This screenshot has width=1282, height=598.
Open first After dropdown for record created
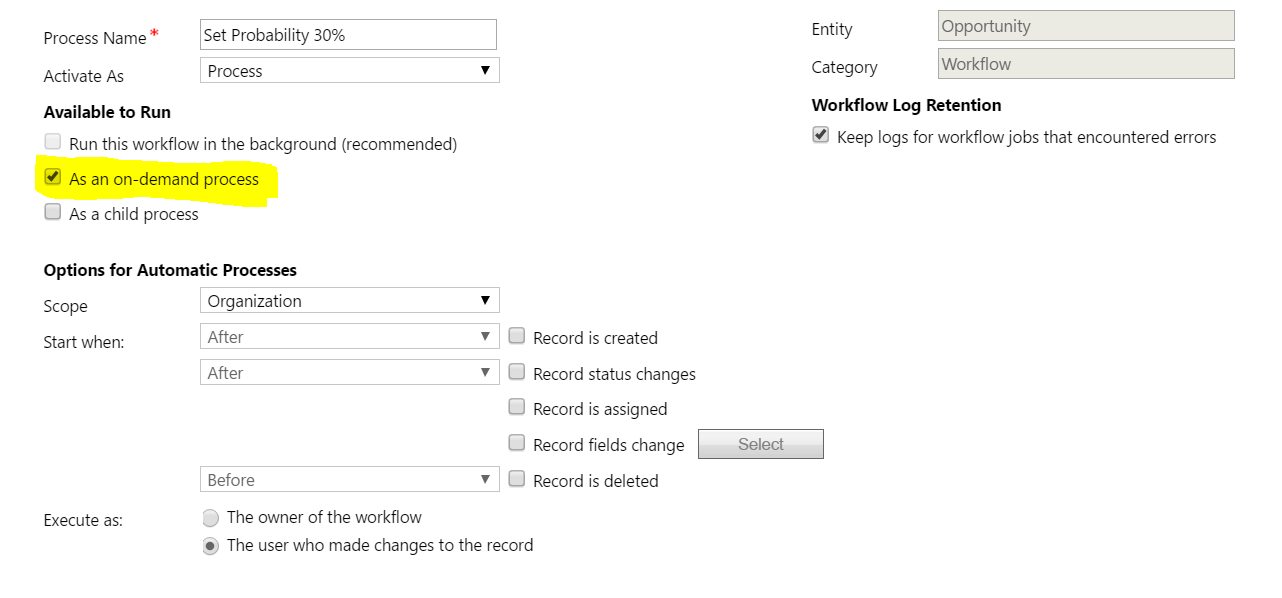tap(349, 337)
